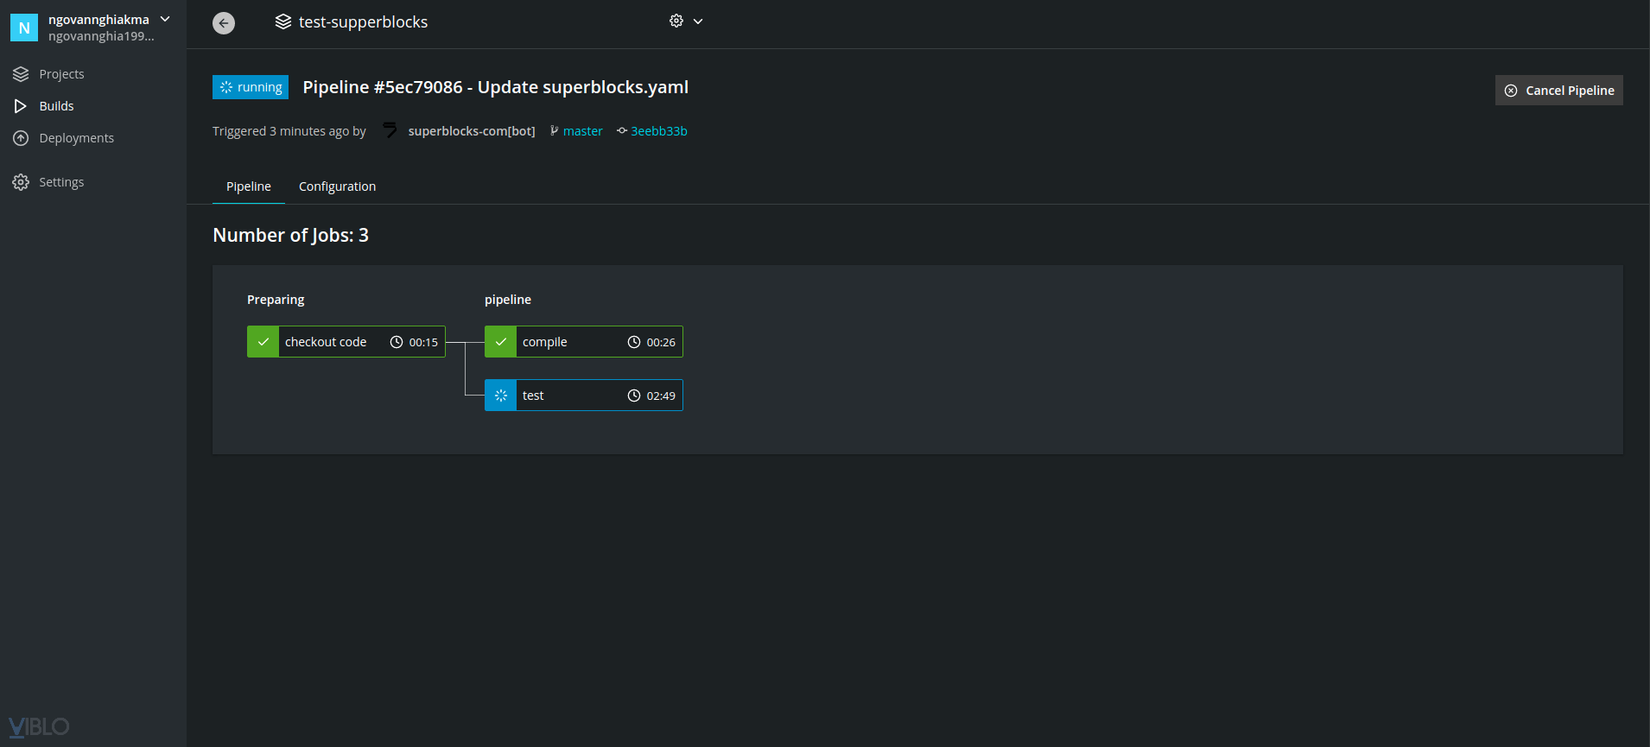Open Deployments in the sidebar
This screenshot has width=1650, height=747.
click(76, 138)
